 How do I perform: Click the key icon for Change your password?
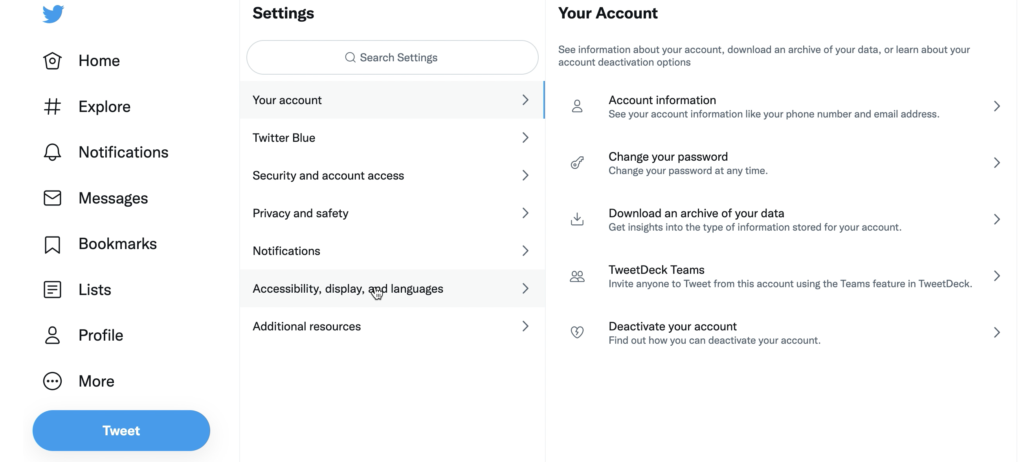[x=577, y=163]
